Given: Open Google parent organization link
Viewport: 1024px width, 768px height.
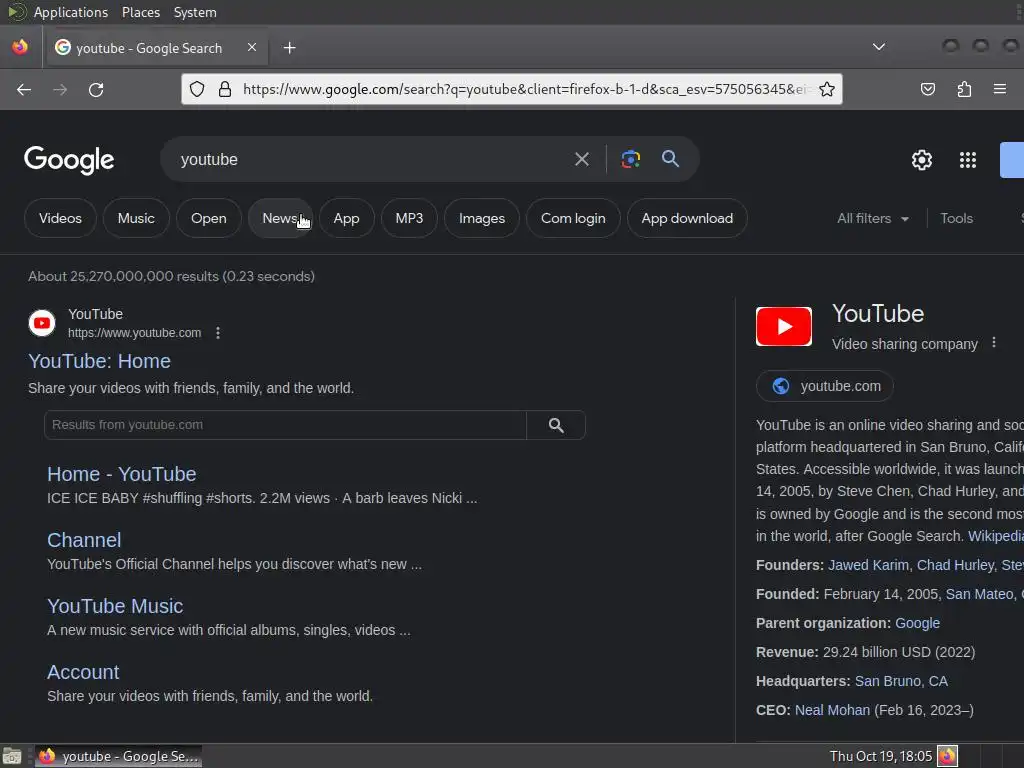Looking at the screenshot, I should [x=917, y=623].
